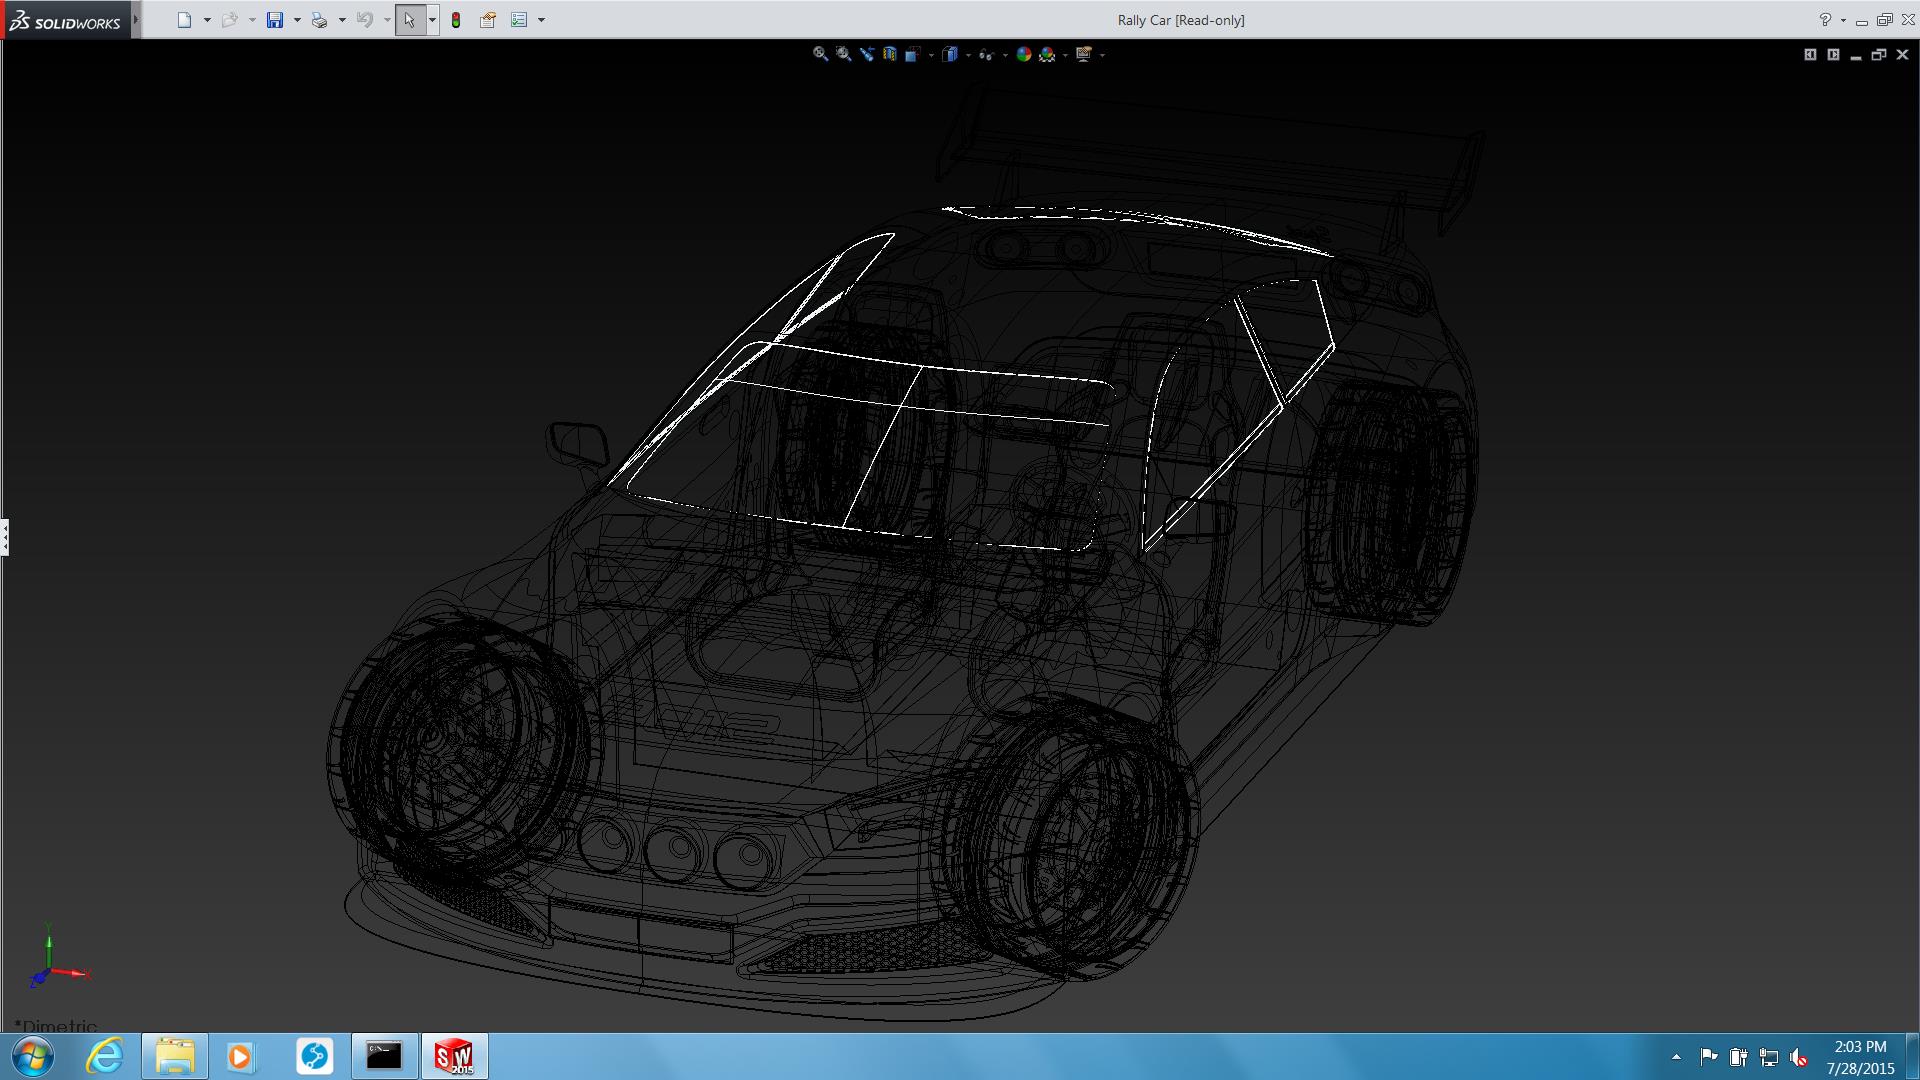Click the Apply Scene icon
Viewport: 1920px width, 1080px height.
(1047, 55)
